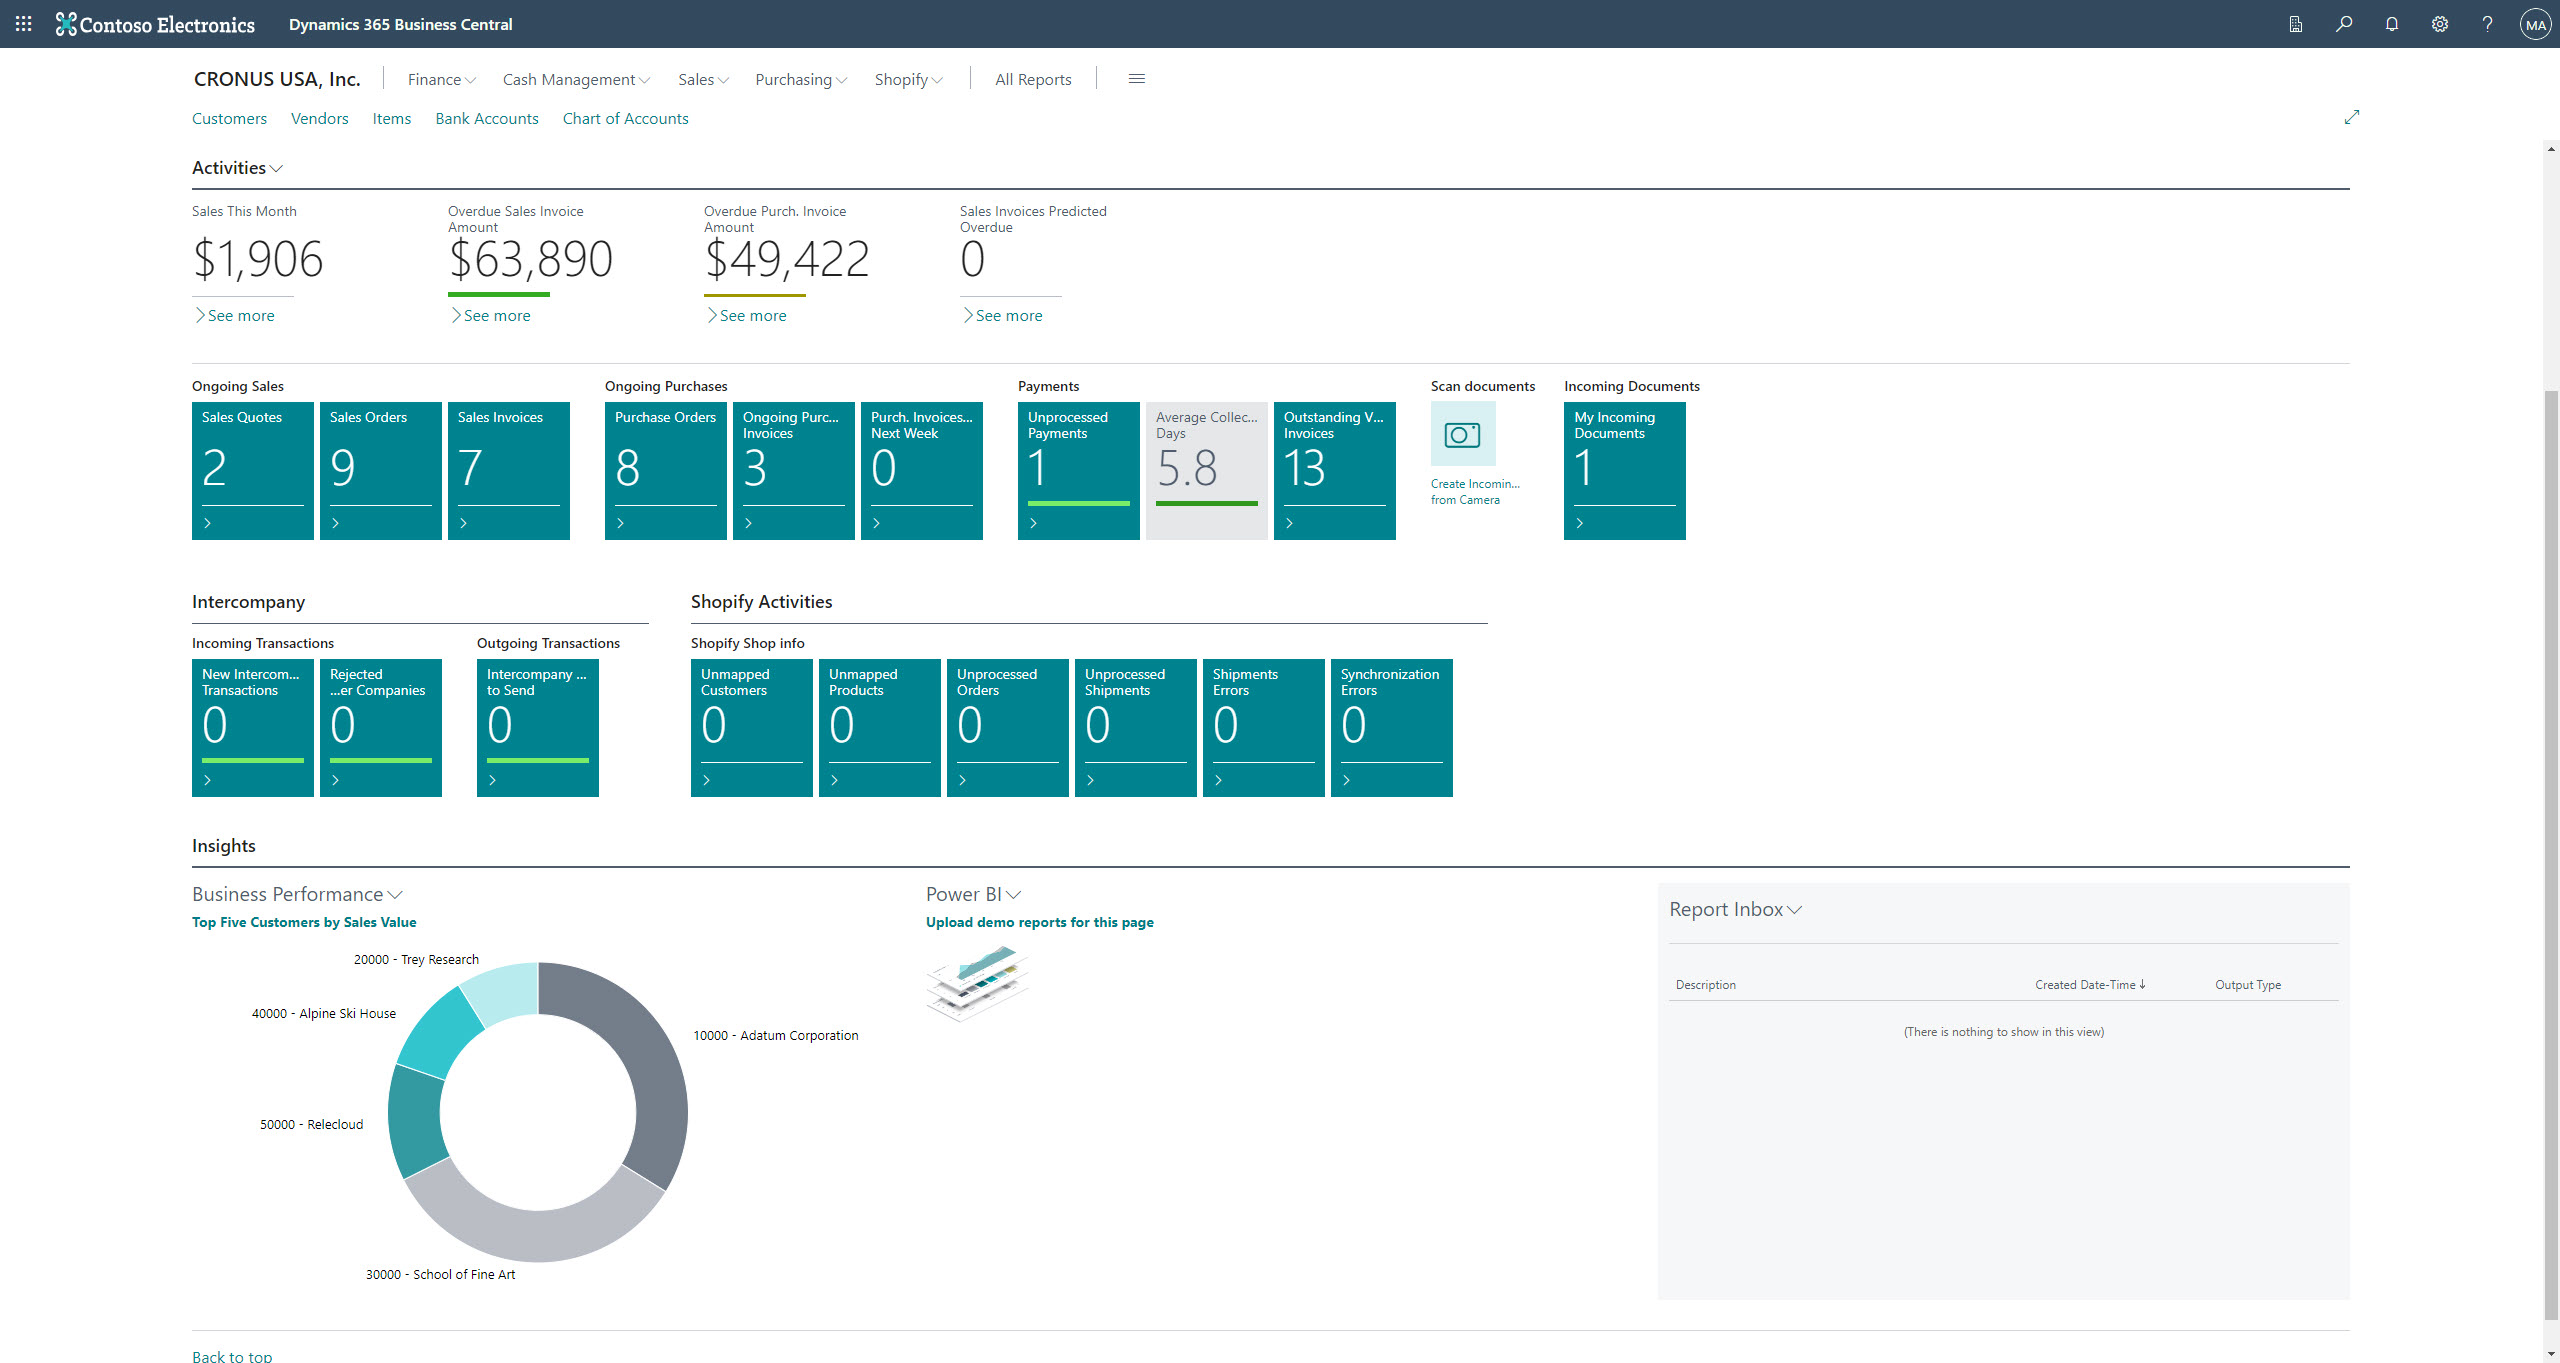
Task: Open Outstanding Vendor Invoices tile
Action: 1335,471
